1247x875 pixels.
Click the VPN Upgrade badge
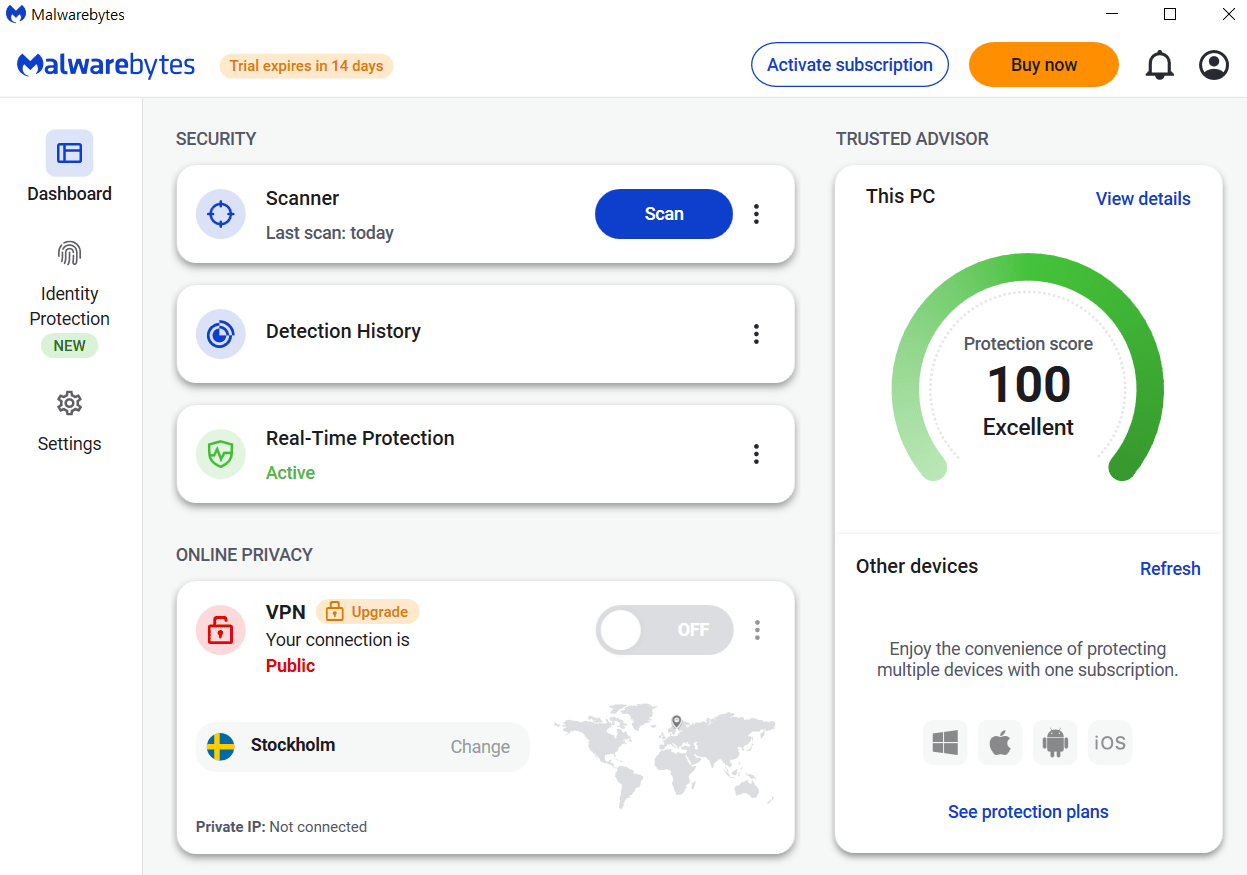[367, 611]
